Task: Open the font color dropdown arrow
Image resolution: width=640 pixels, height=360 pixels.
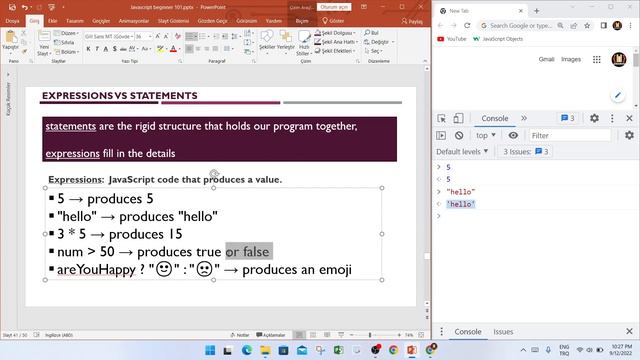Action: pyautogui.click(x=180, y=49)
